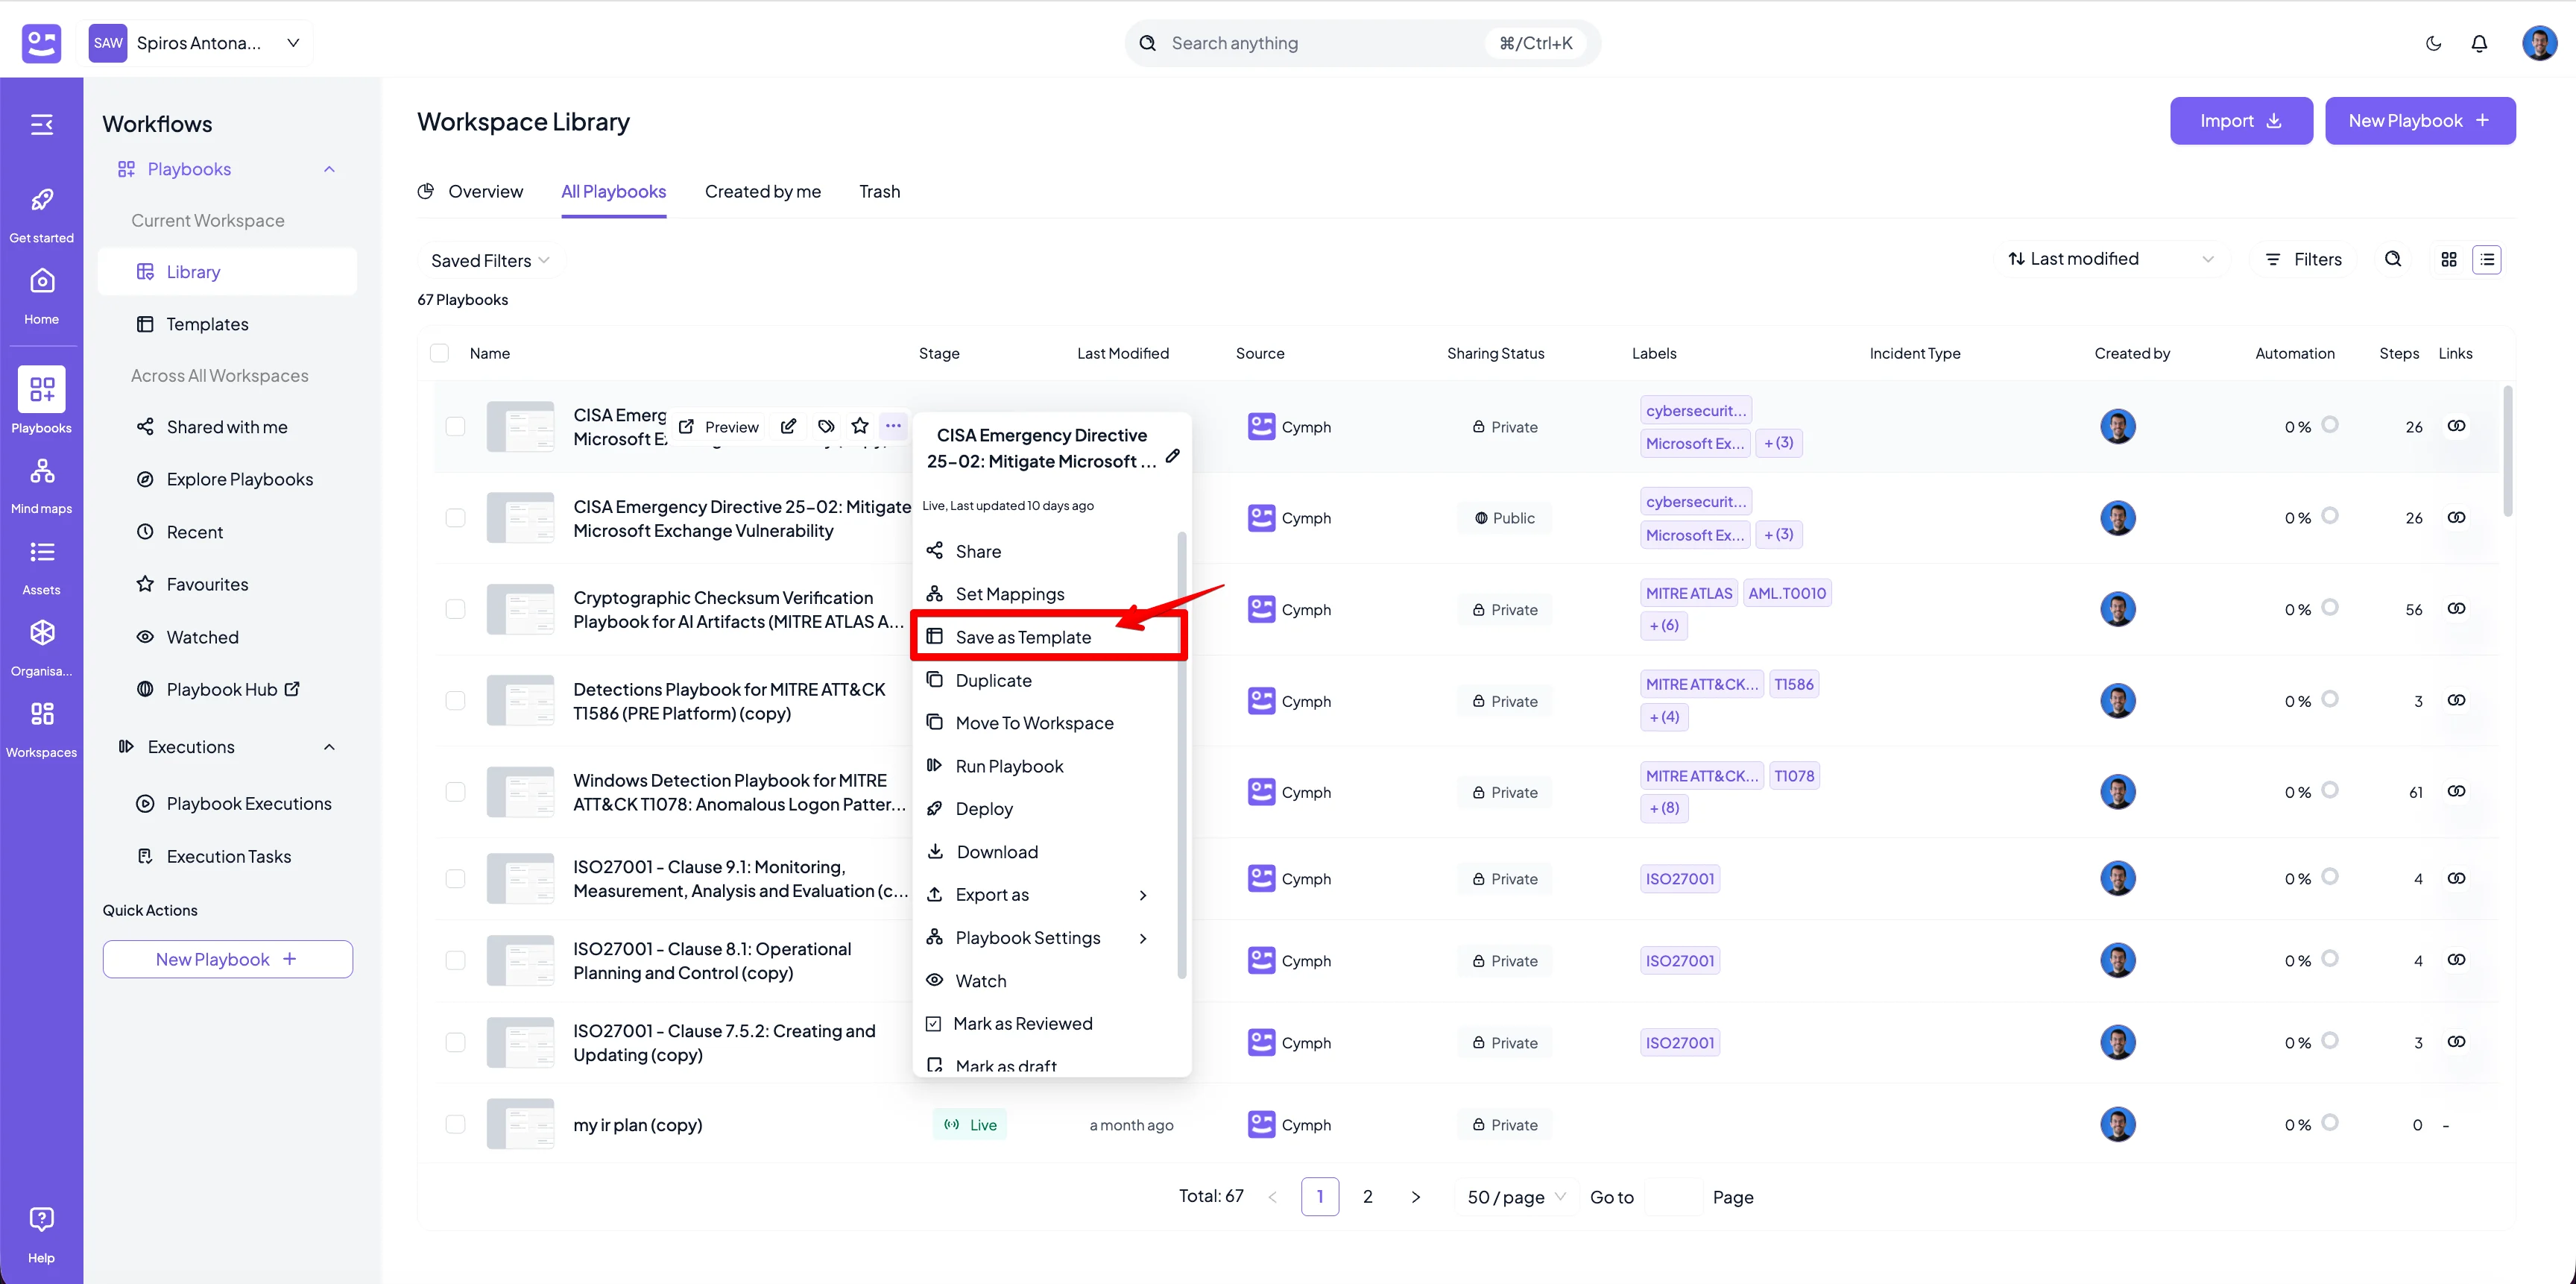The image size is (2576, 1284).
Task: Go to page 2
Action: click(1368, 1197)
